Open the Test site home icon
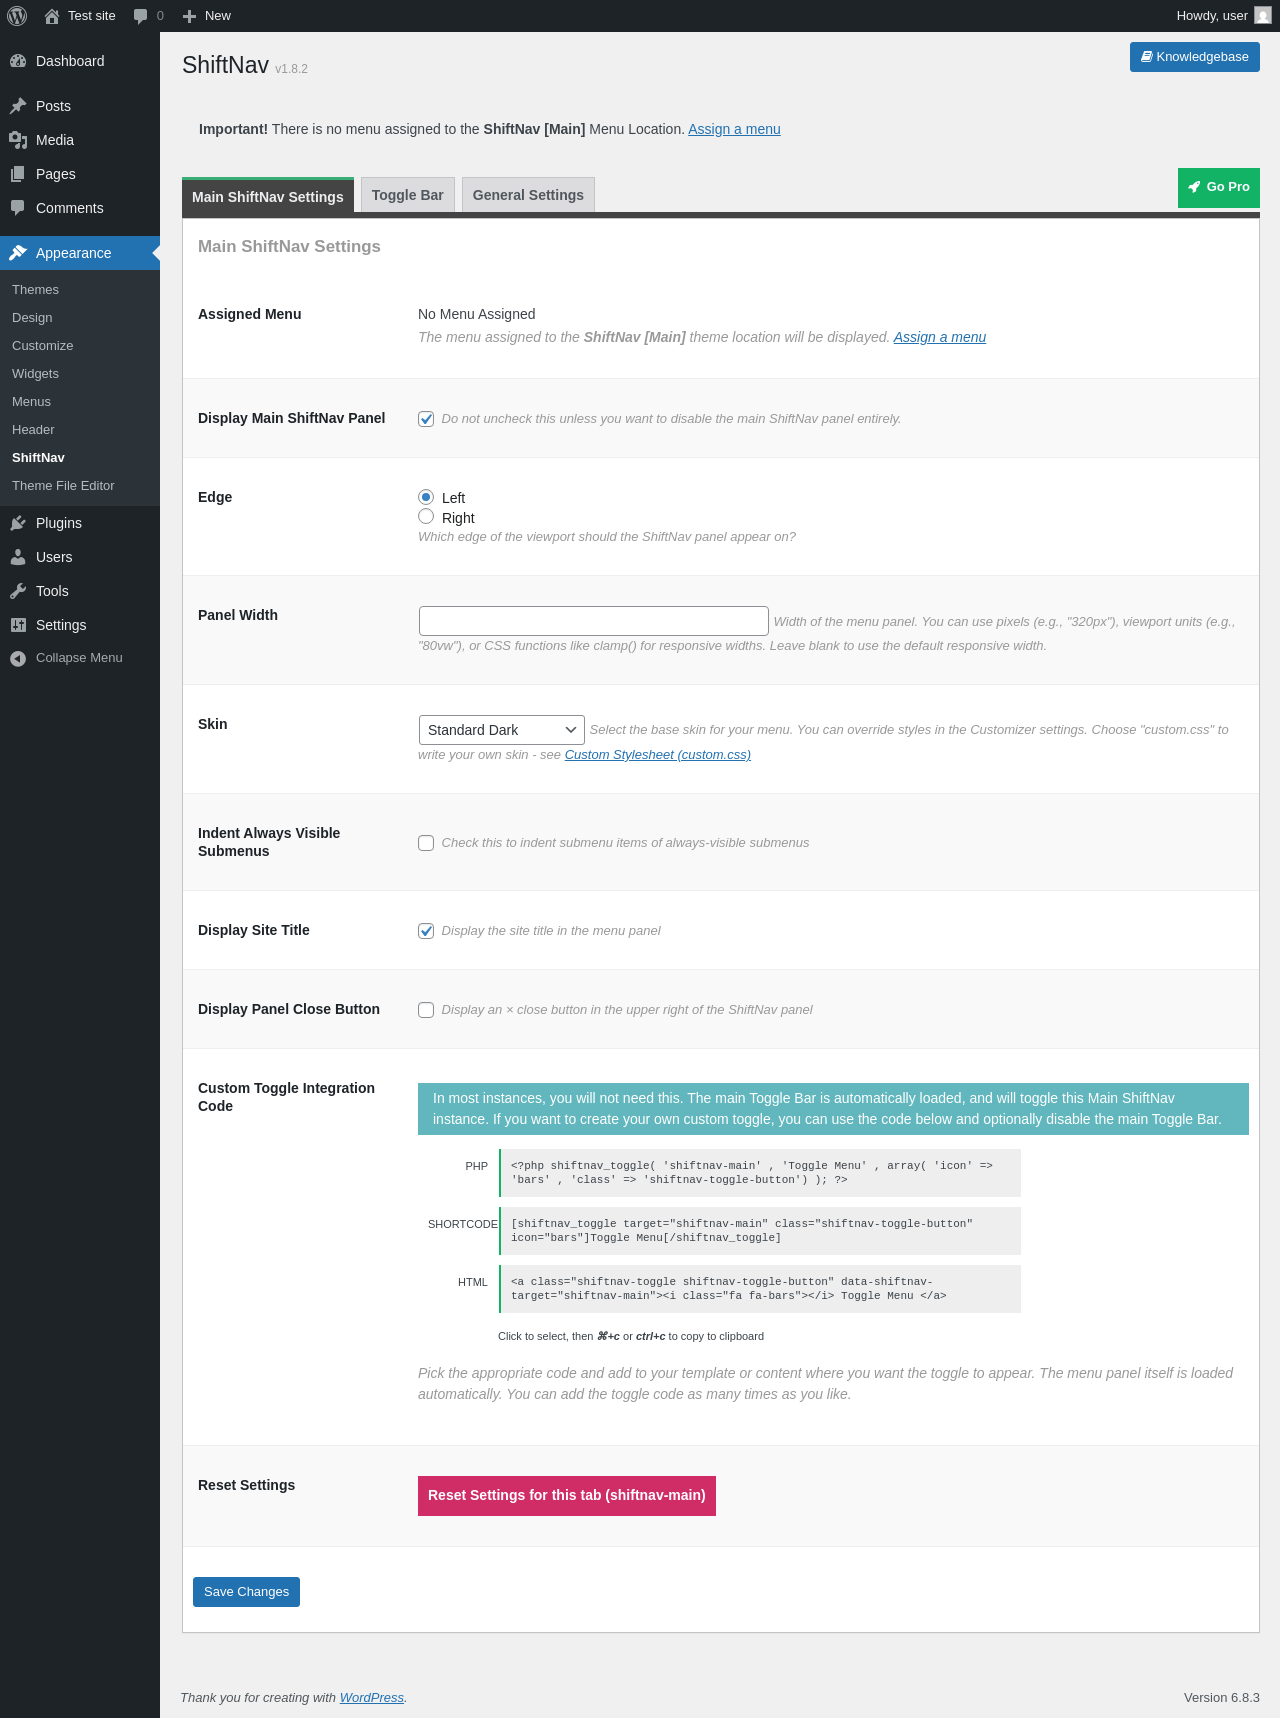 point(52,16)
